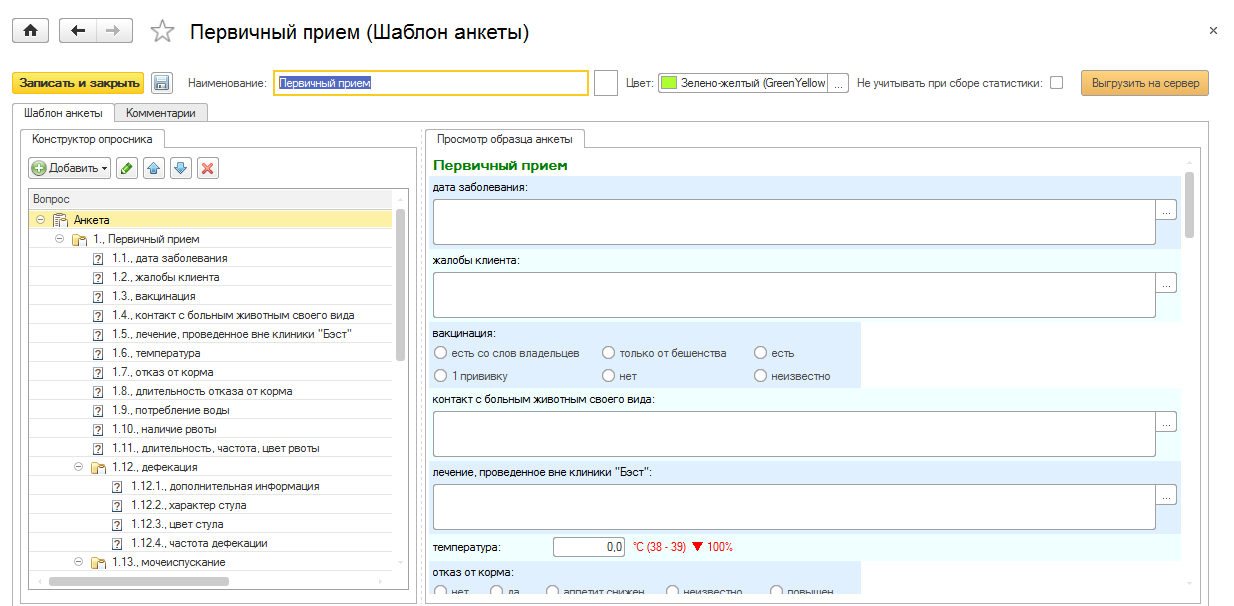Image resolution: width=1234 pixels, height=606 pixels.
Task: Select tree row '1.4., контакт с больным животным'
Action: [x=212, y=315]
